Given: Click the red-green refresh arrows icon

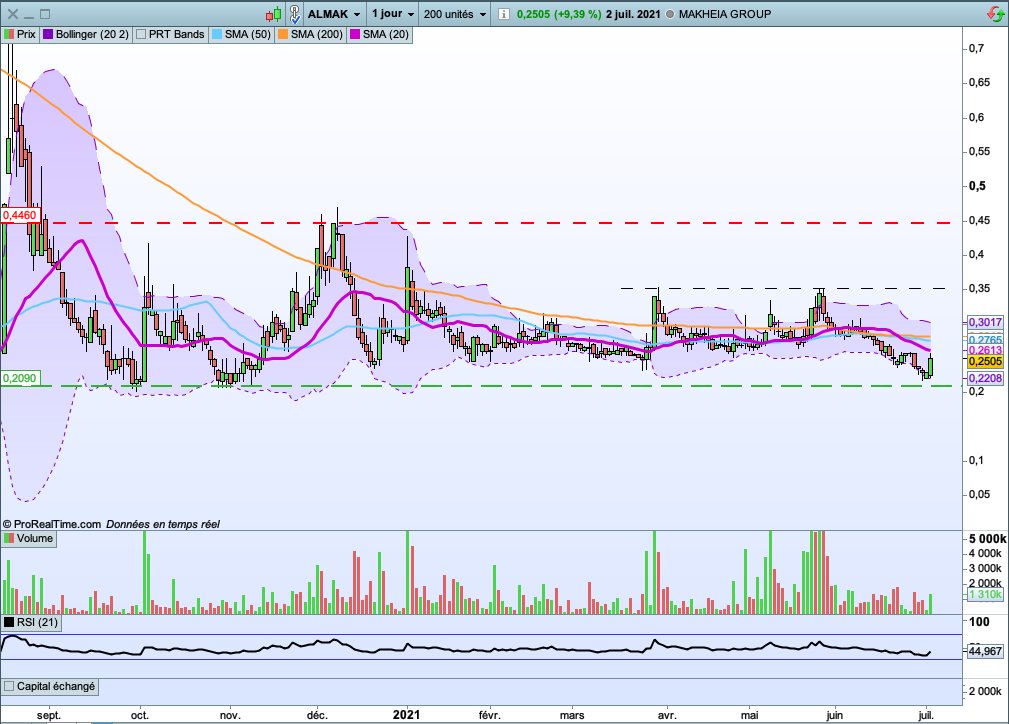Looking at the screenshot, I should 995,14.
